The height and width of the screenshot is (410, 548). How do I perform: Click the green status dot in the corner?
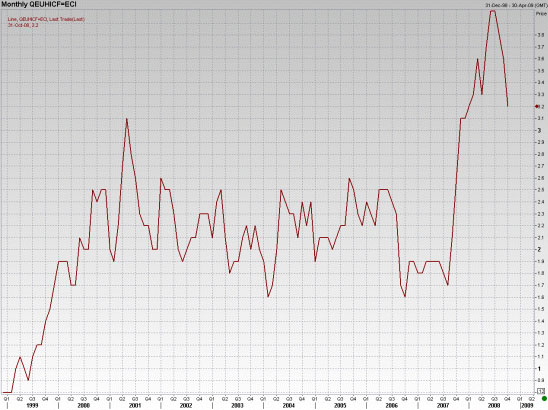pyautogui.click(x=544, y=398)
